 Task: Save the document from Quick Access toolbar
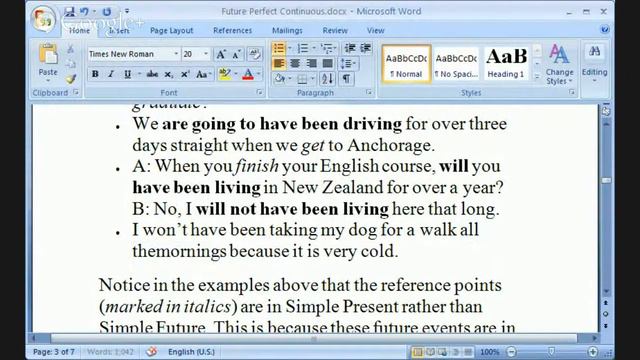coord(69,11)
